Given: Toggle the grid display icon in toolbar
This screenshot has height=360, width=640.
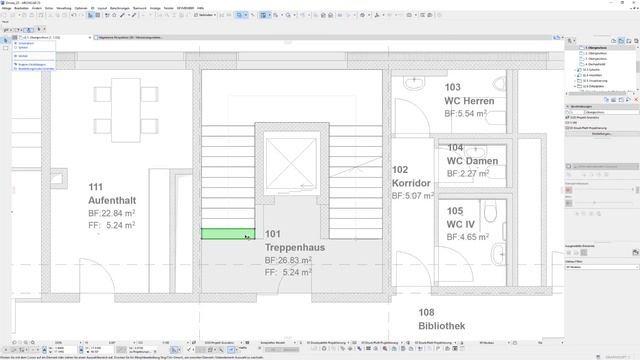Looking at the screenshot, I should (x=98, y=15).
